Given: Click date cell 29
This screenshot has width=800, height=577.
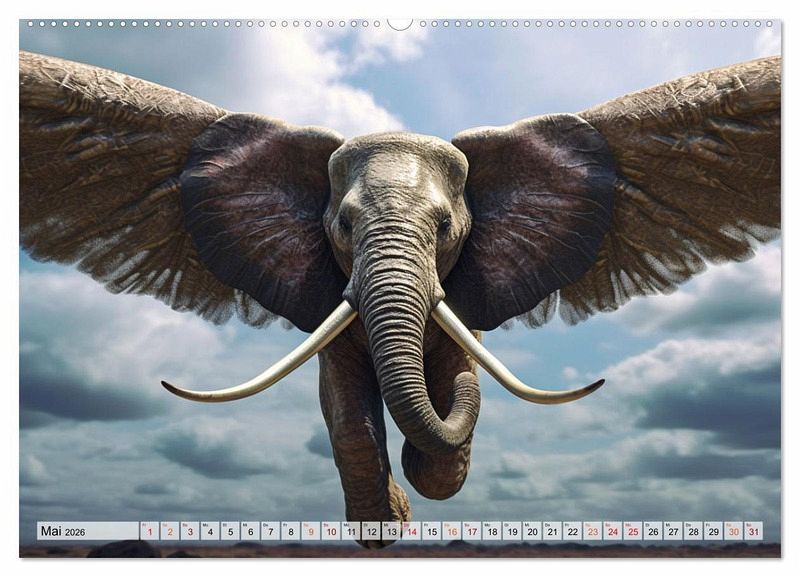Looking at the screenshot, I should pos(713,531).
